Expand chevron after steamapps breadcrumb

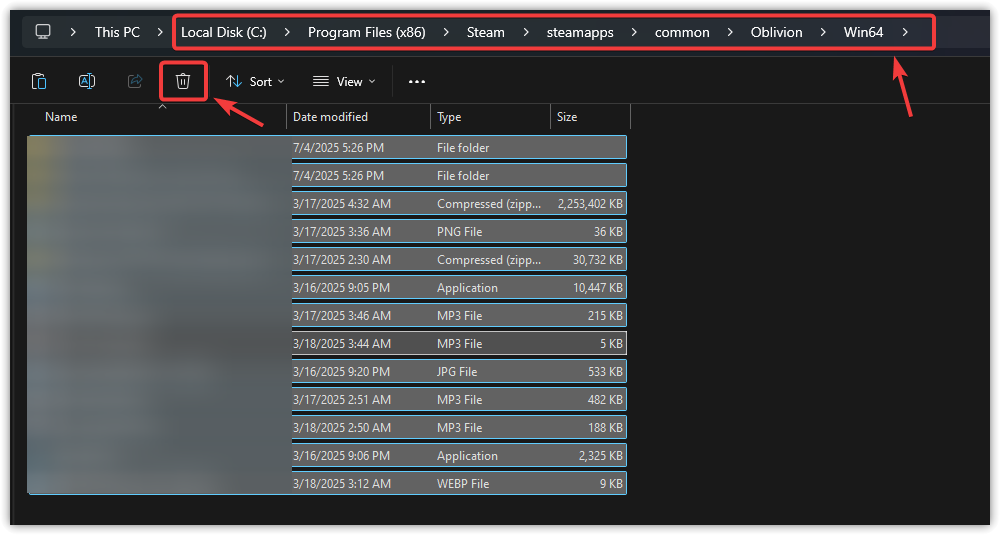coord(634,32)
